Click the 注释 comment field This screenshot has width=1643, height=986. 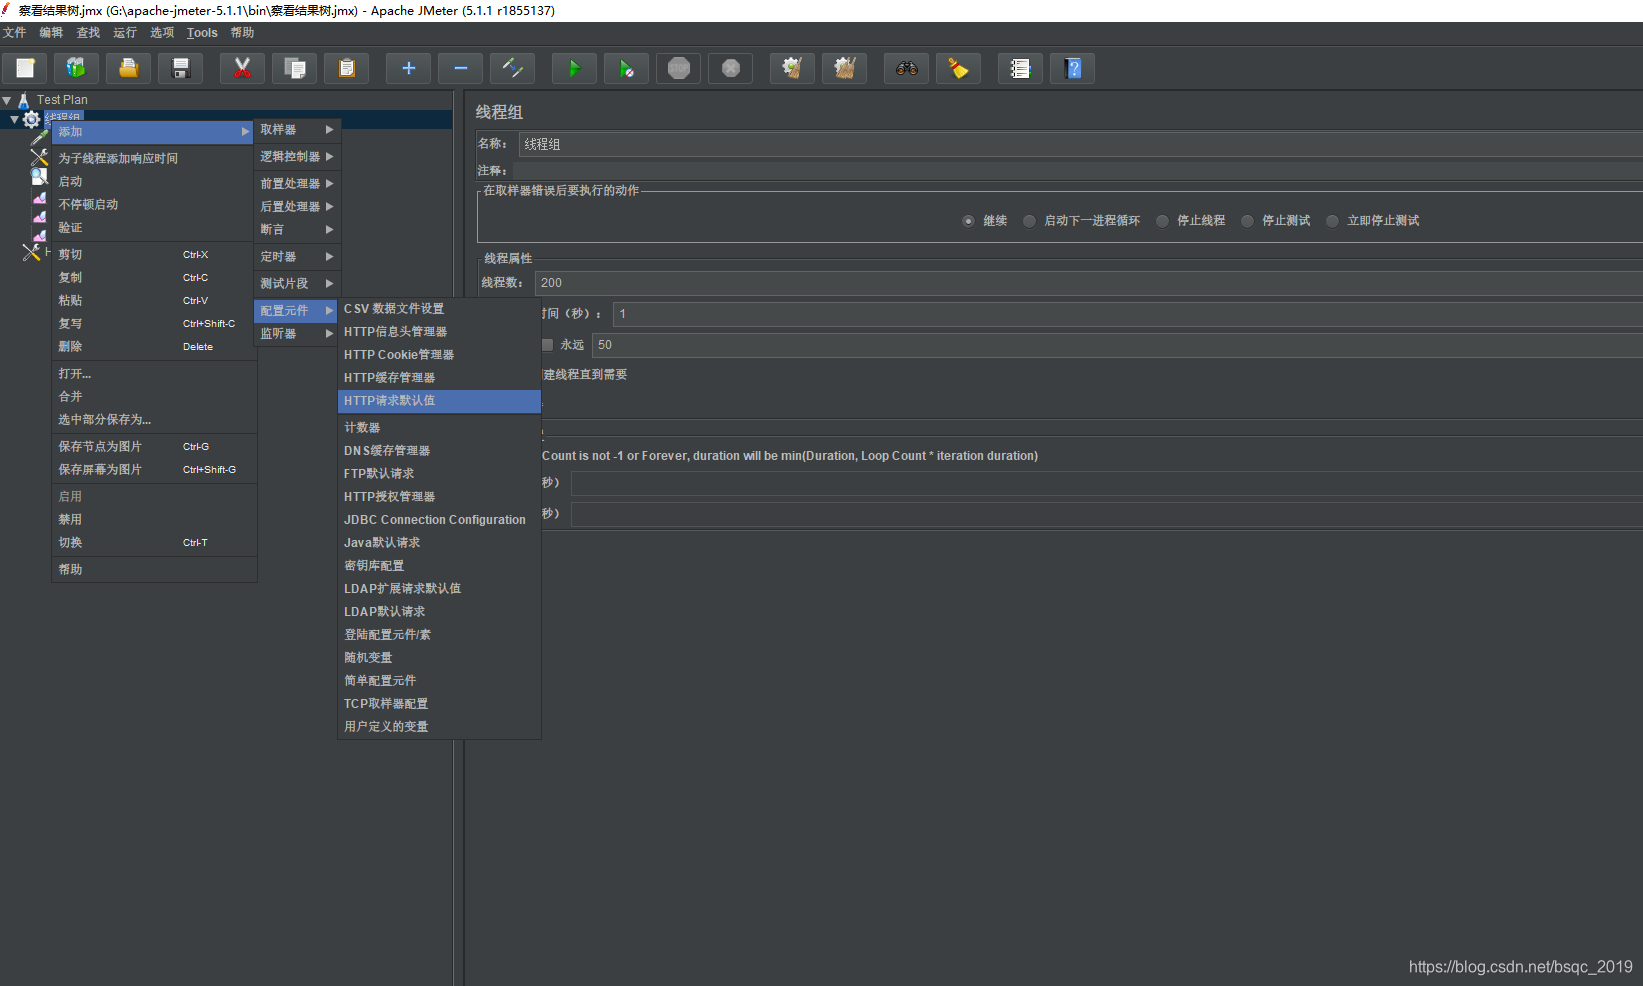[x=1077, y=171]
